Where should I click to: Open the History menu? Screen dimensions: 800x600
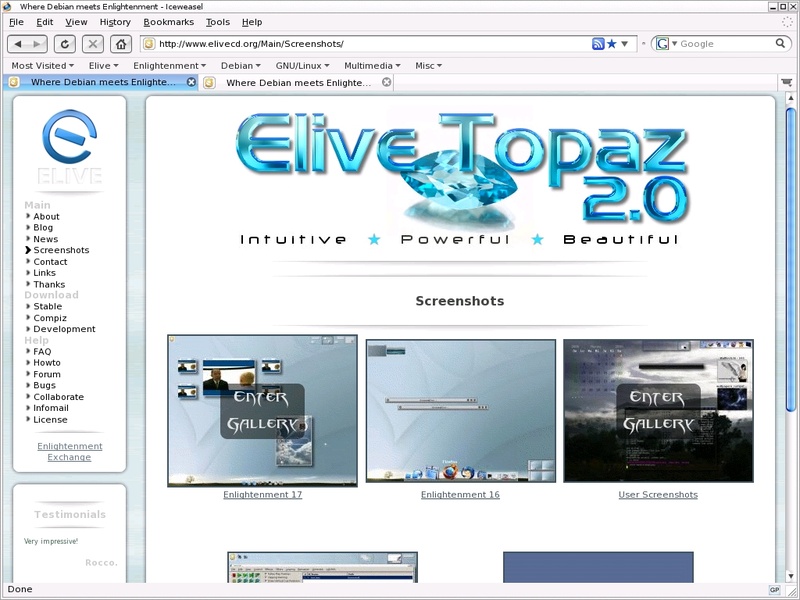[x=115, y=22]
